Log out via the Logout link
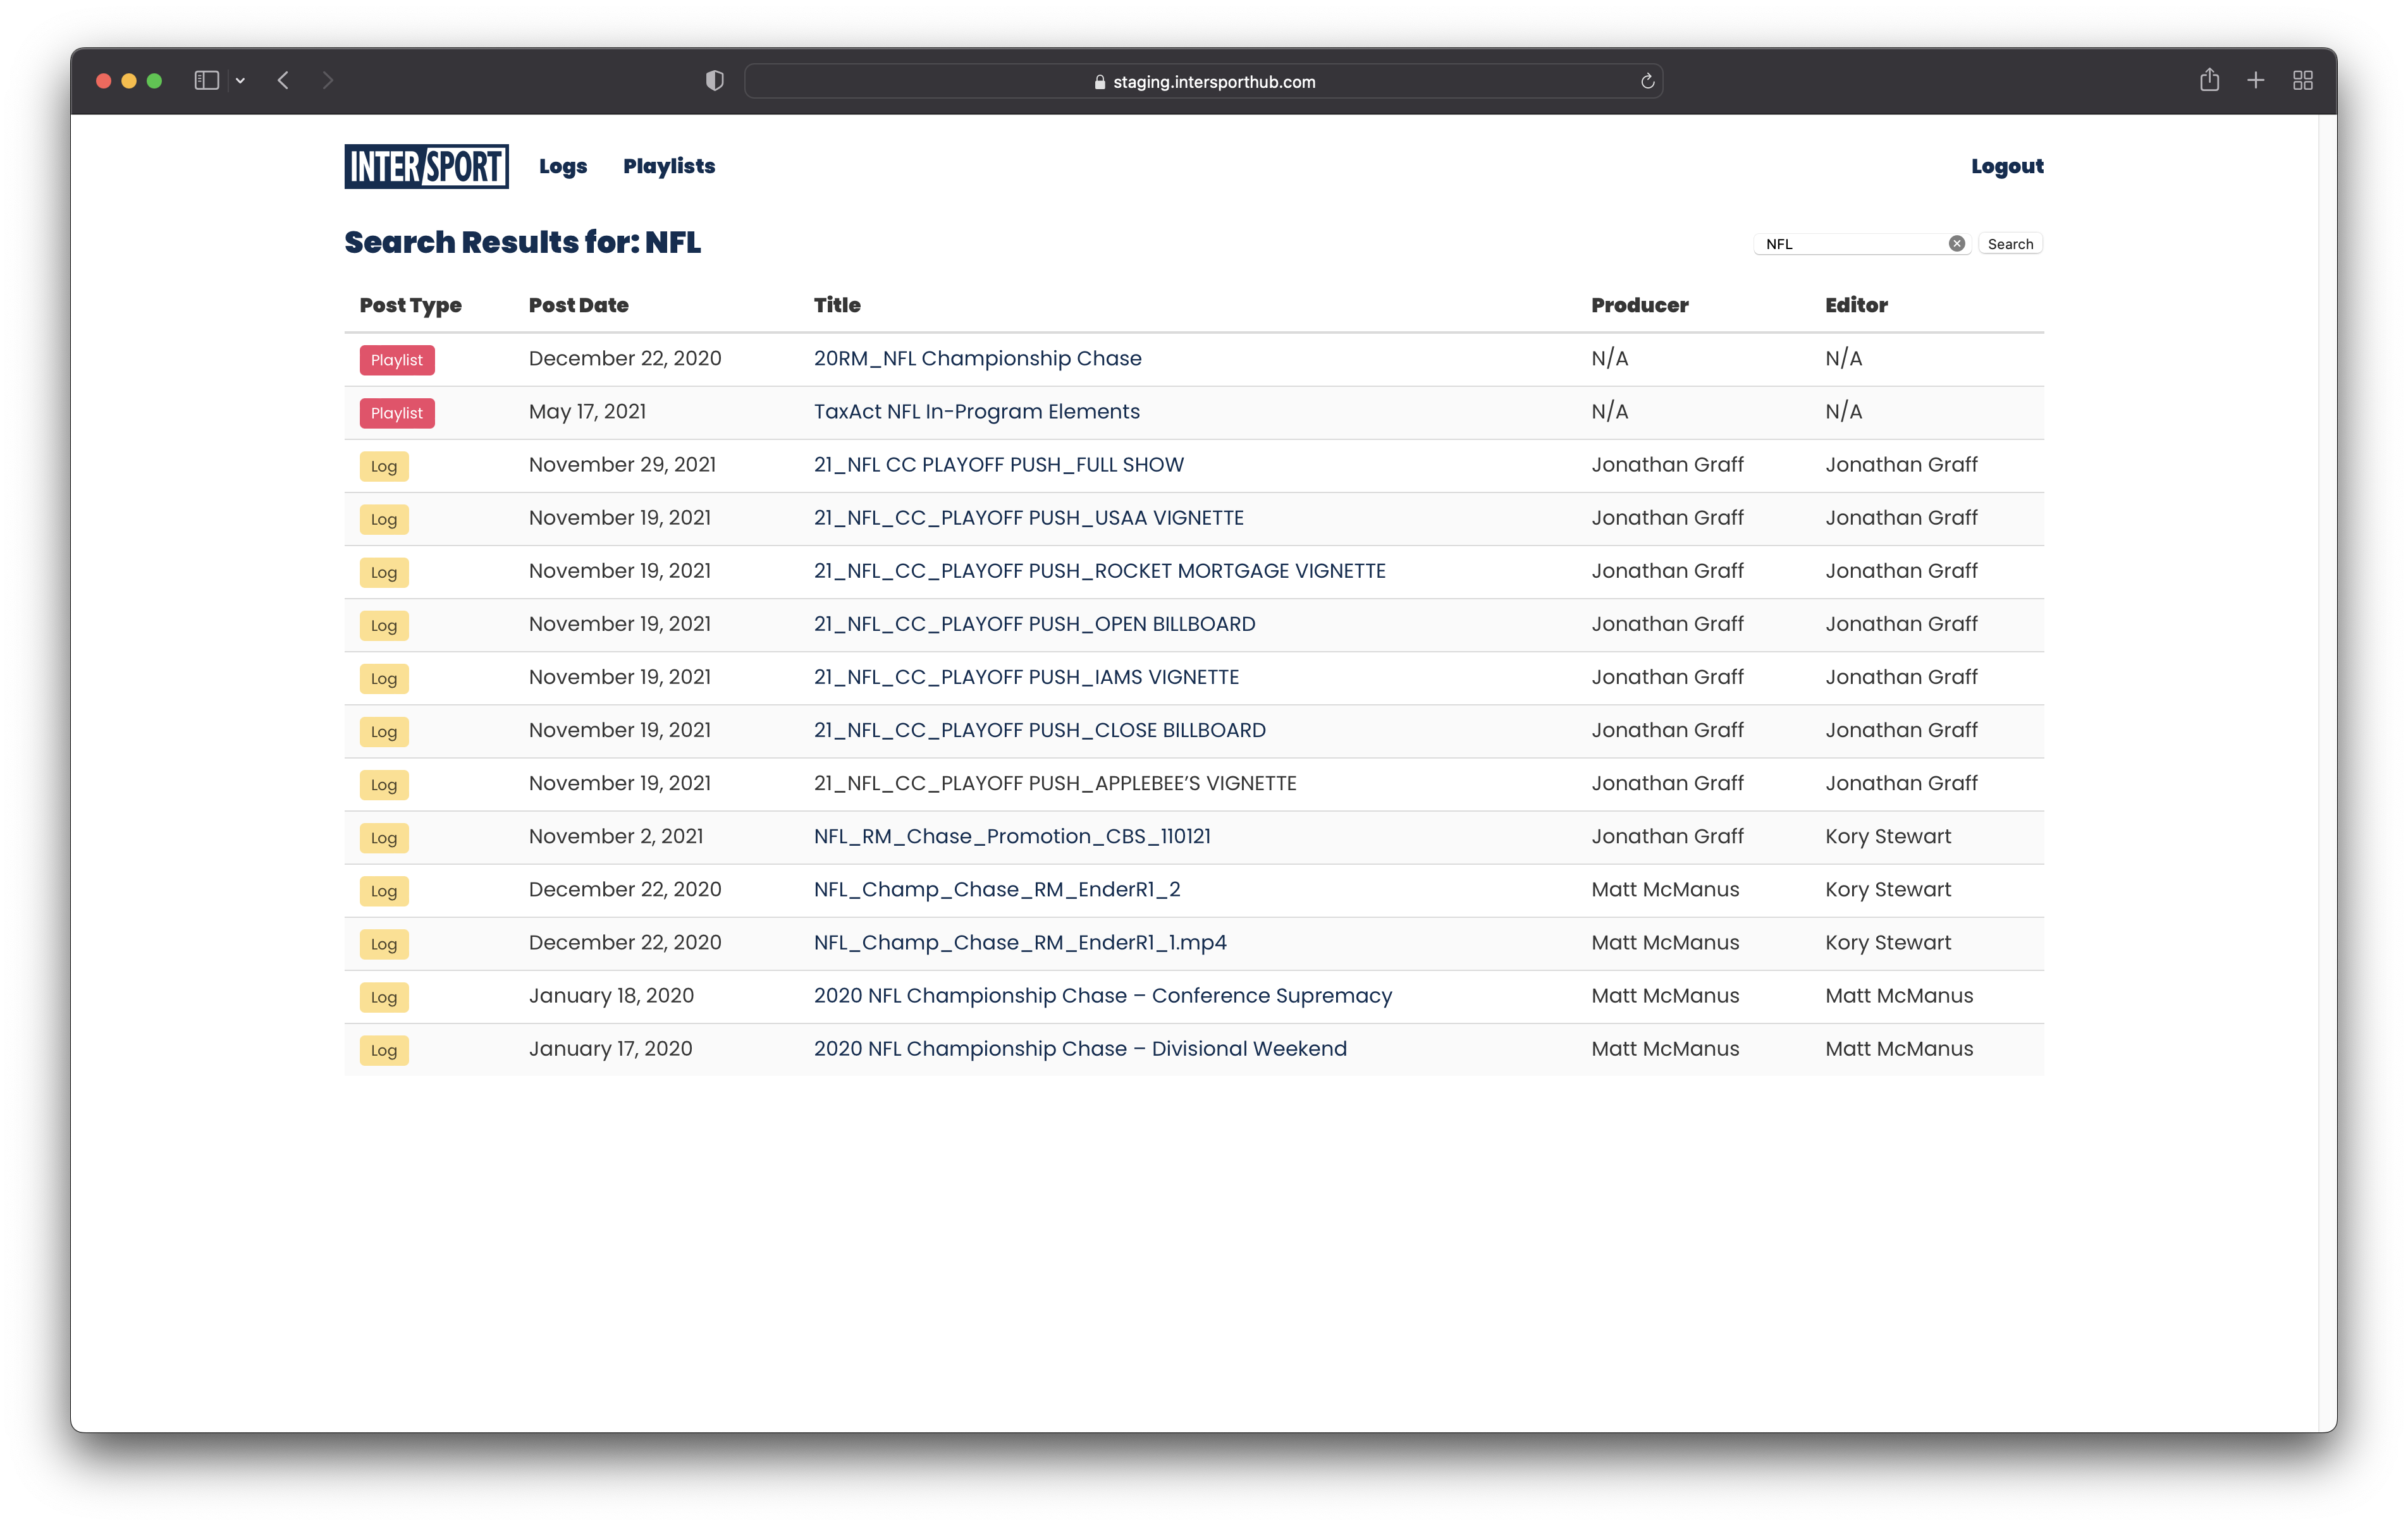The width and height of the screenshot is (2408, 1526). (x=2007, y=167)
